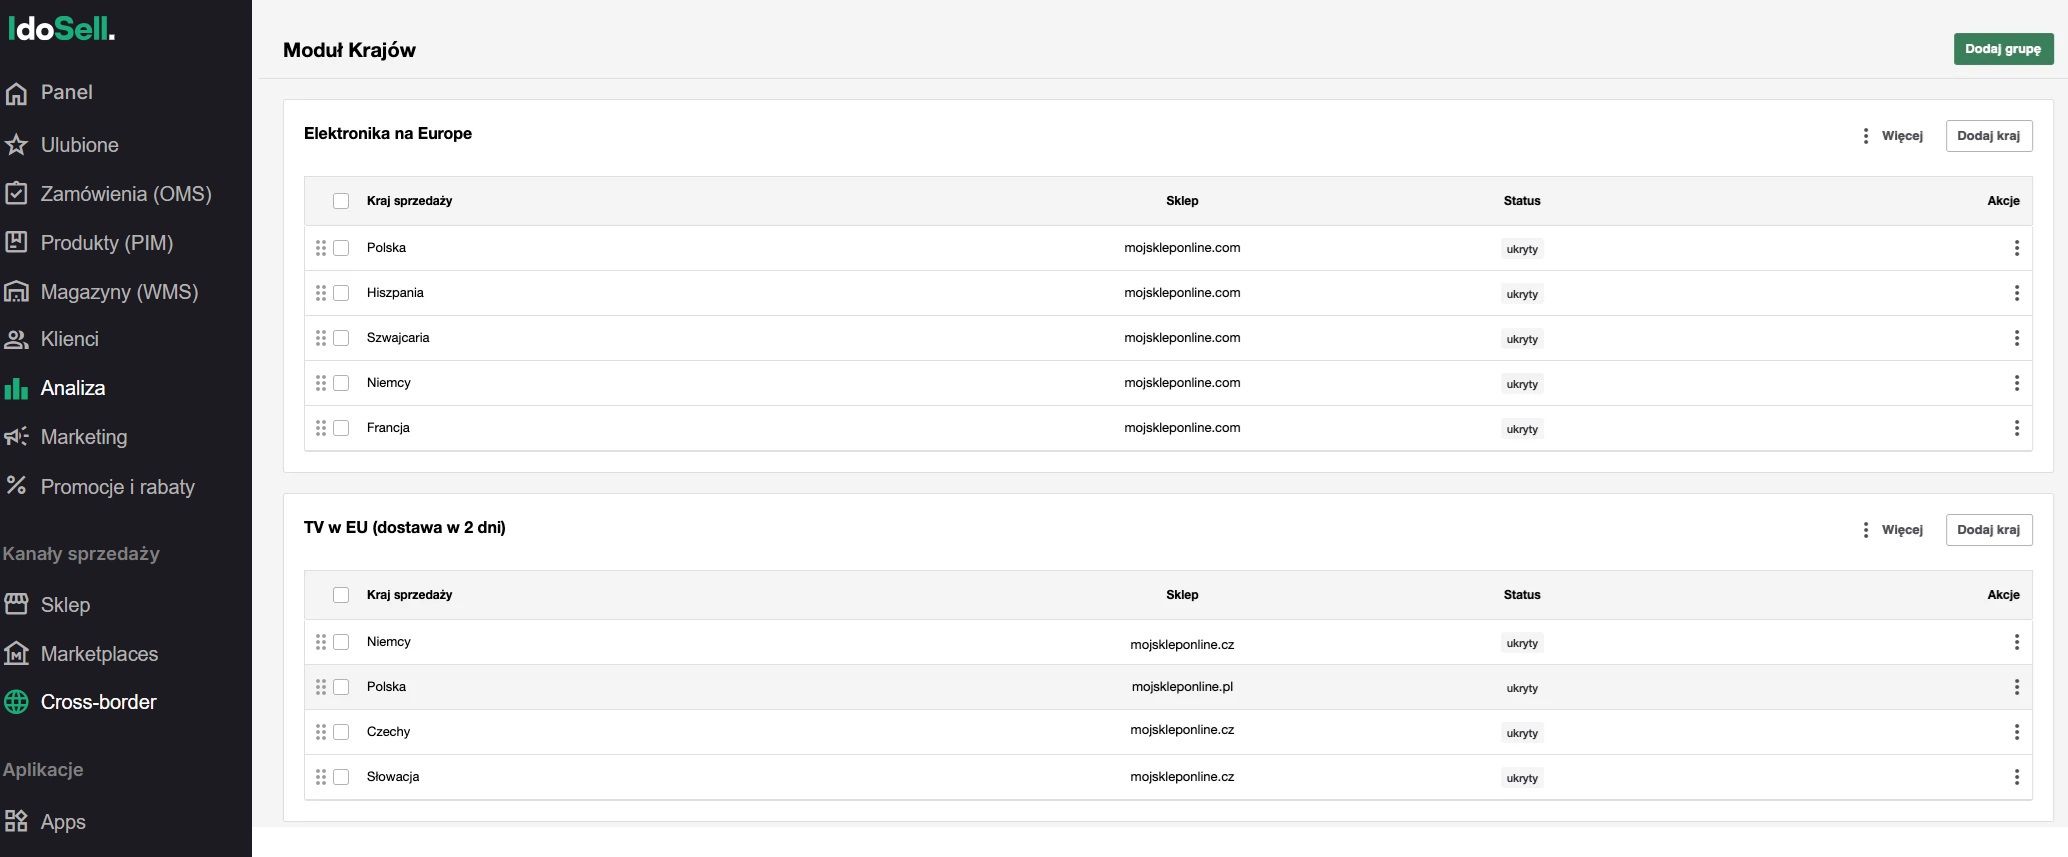This screenshot has height=857, width=2068.
Task: Click the Produkty (PIM) icon
Action: [16, 242]
